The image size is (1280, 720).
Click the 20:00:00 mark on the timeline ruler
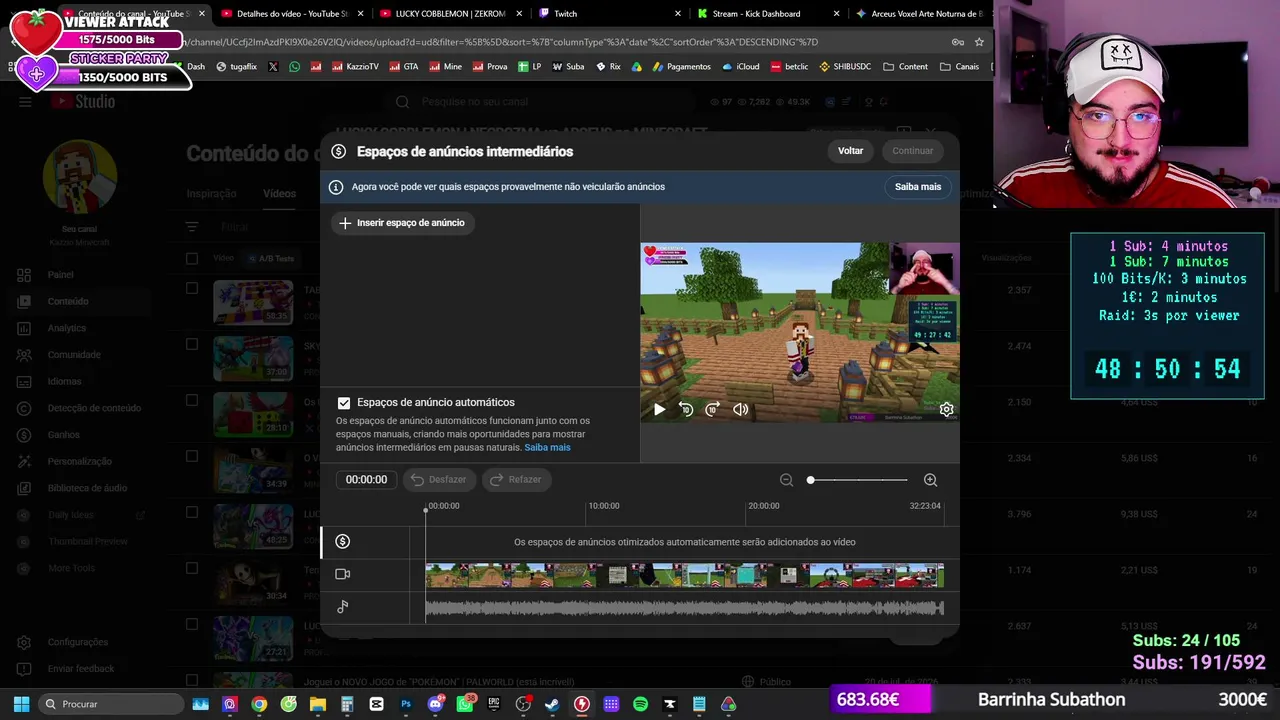(764, 506)
